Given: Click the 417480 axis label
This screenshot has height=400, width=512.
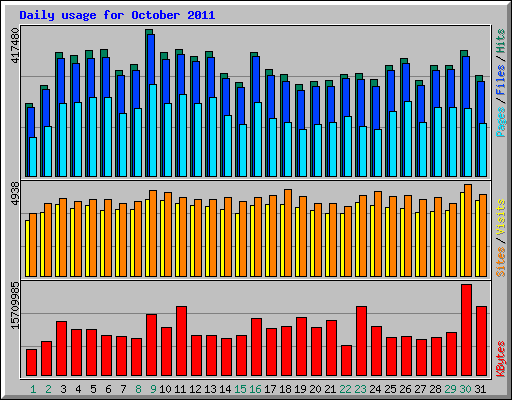Looking at the screenshot, I should (15, 46).
